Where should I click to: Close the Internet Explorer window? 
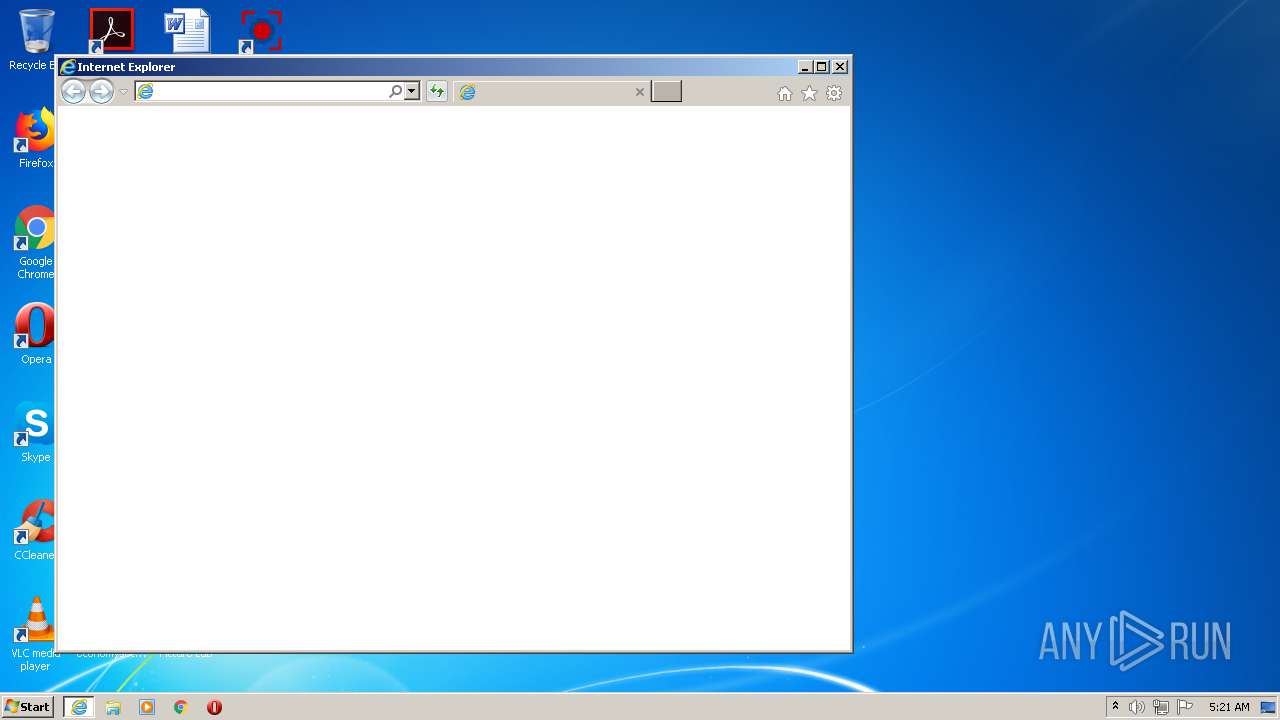(x=840, y=67)
